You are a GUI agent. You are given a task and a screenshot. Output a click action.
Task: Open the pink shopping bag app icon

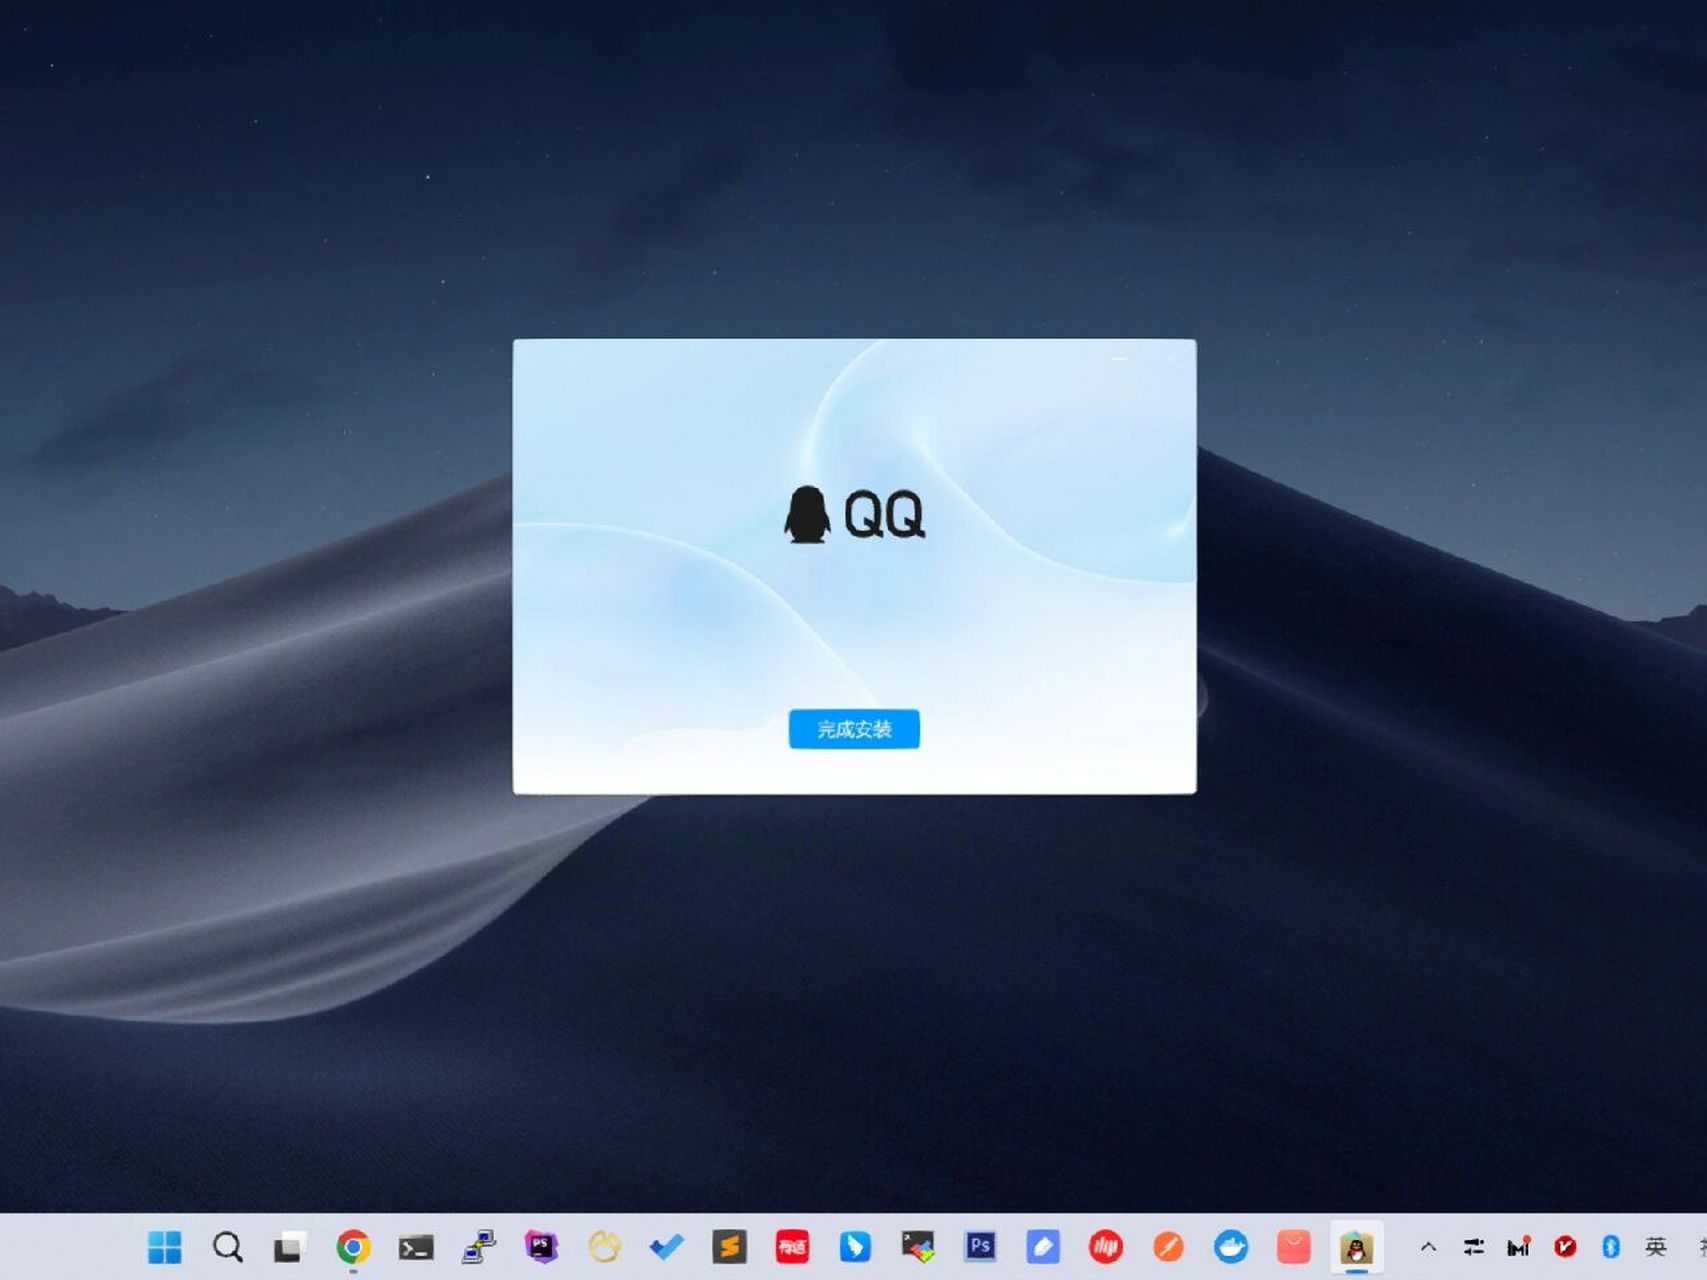[x=1294, y=1247]
